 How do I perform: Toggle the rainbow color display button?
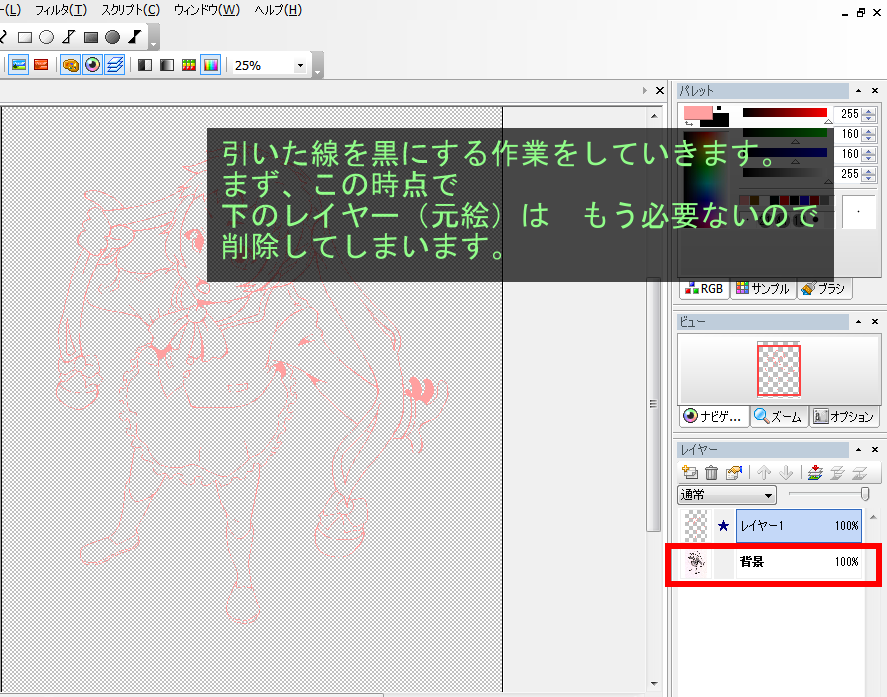[210, 65]
